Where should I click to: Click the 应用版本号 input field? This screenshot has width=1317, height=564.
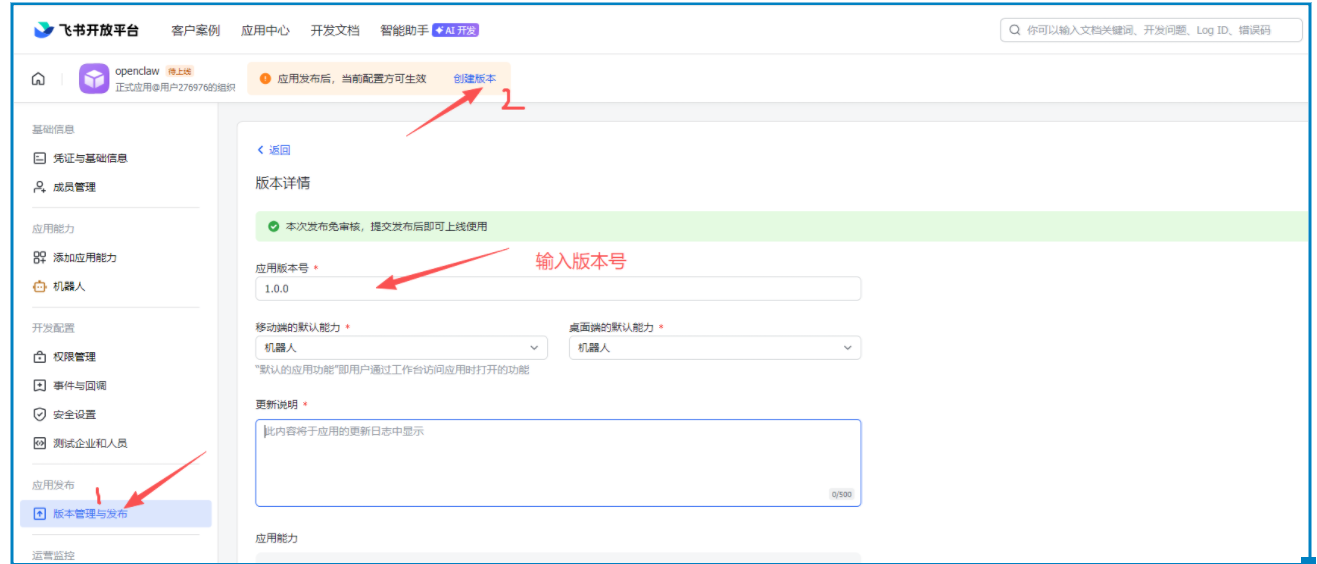click(x=558, y=288)
